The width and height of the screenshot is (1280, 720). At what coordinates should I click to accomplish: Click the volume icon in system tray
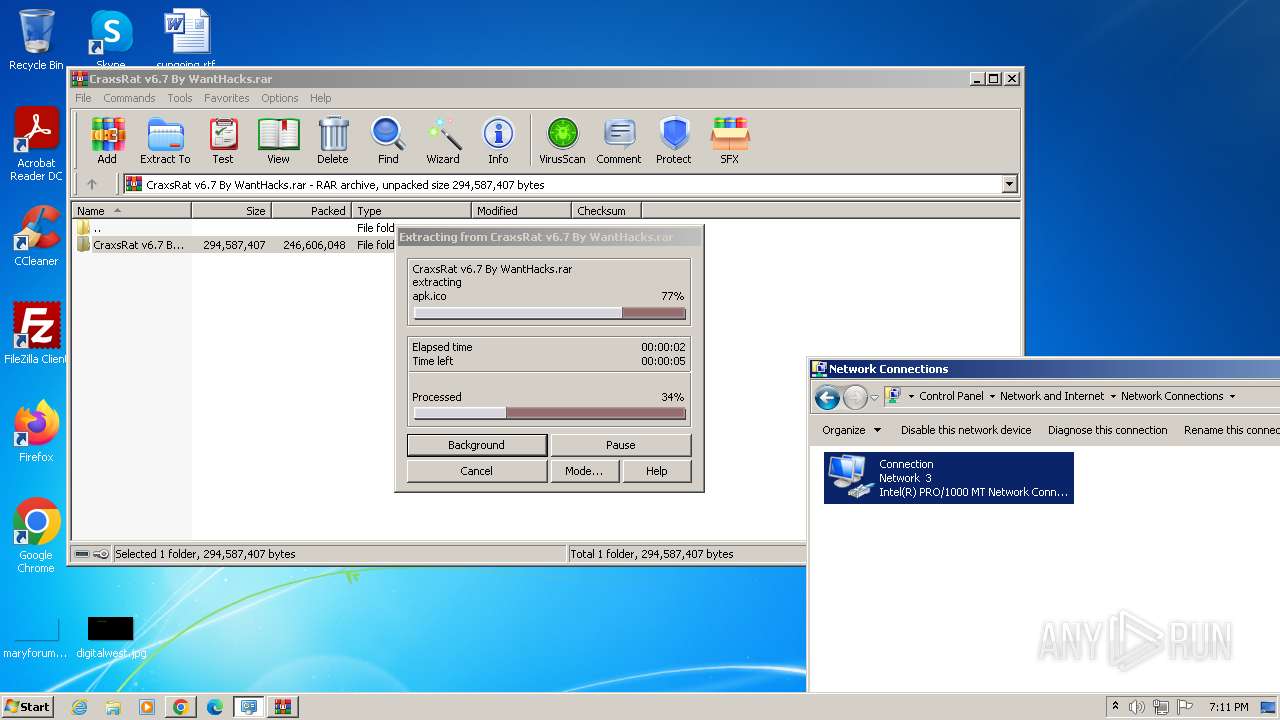(x=1137, y=707)
